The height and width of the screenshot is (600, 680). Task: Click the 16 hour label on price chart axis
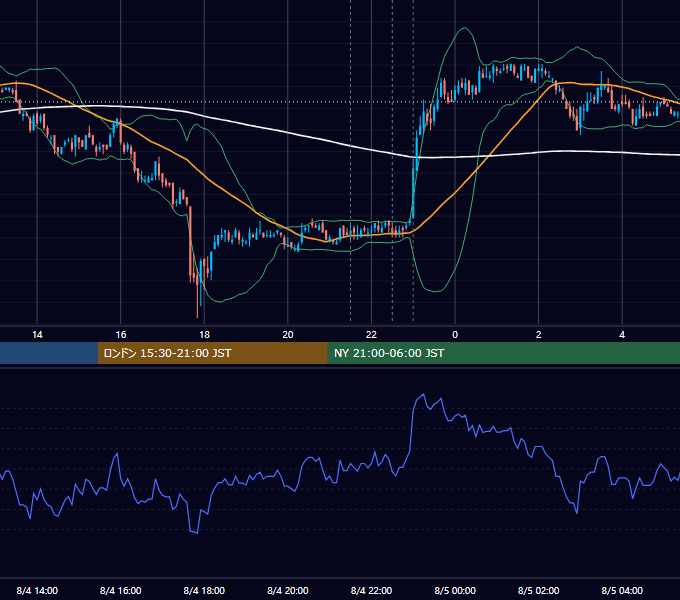121,335
